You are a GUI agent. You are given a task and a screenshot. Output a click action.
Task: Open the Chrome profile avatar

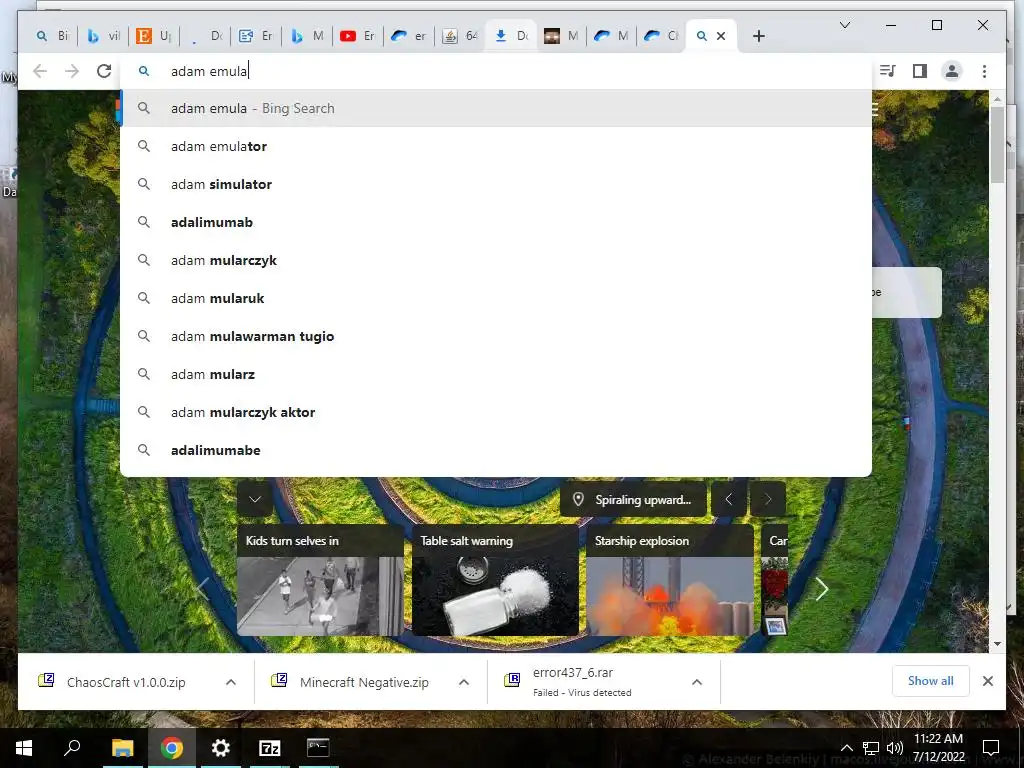tap(952, 71)
